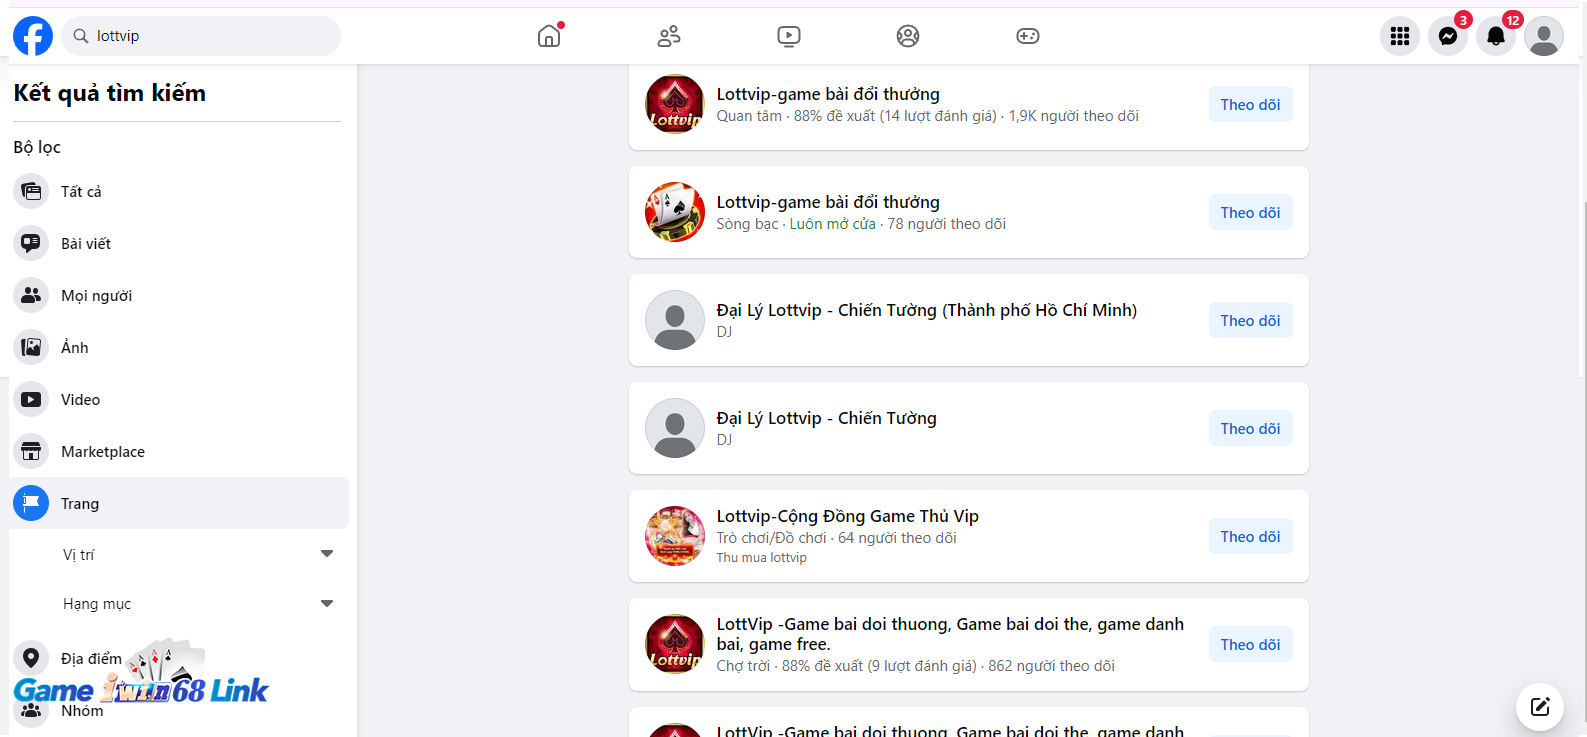Image resolution: width=1587 pixels, height=737 pixels.
Task: Open Notifications bell with 12 alerts
Action: click(1496, 36)
